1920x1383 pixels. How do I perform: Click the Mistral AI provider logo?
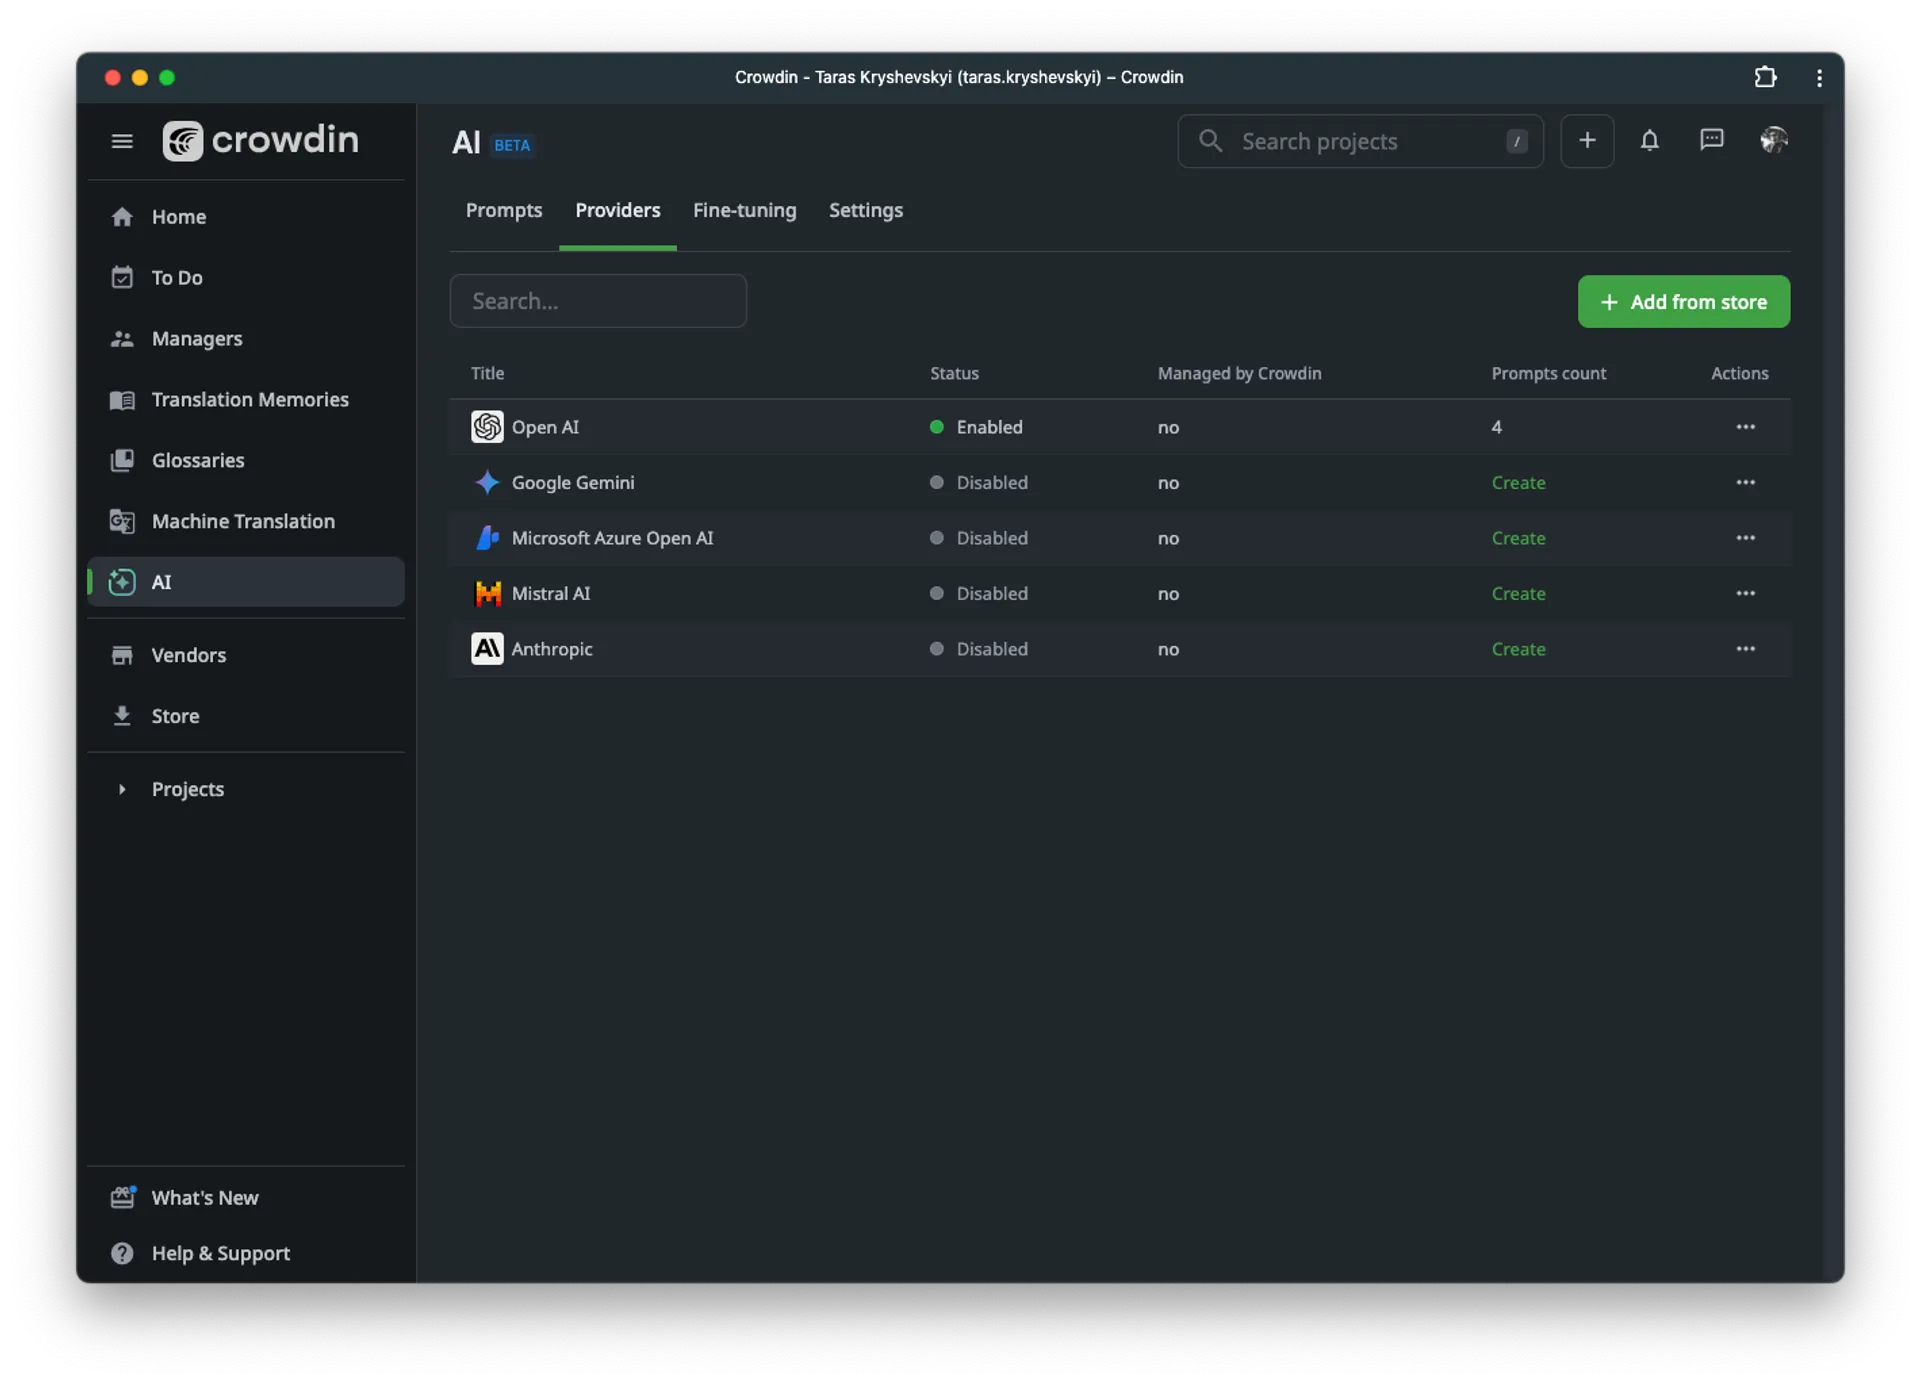487,594
